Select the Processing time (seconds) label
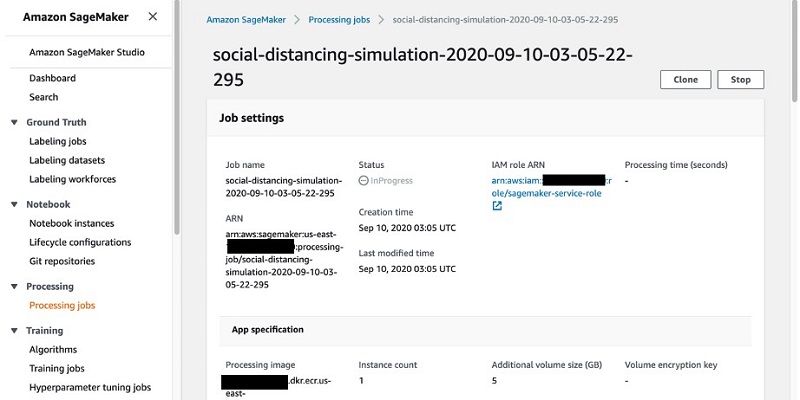Screen dimensions: 800x400 pyautogui.click(x=676, y=165)
